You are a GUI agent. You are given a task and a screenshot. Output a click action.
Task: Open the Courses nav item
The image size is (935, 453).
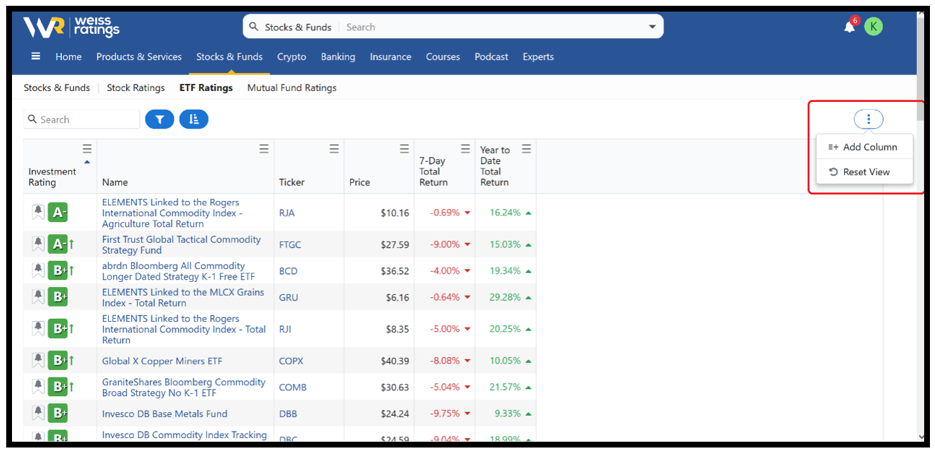[443, 57]
